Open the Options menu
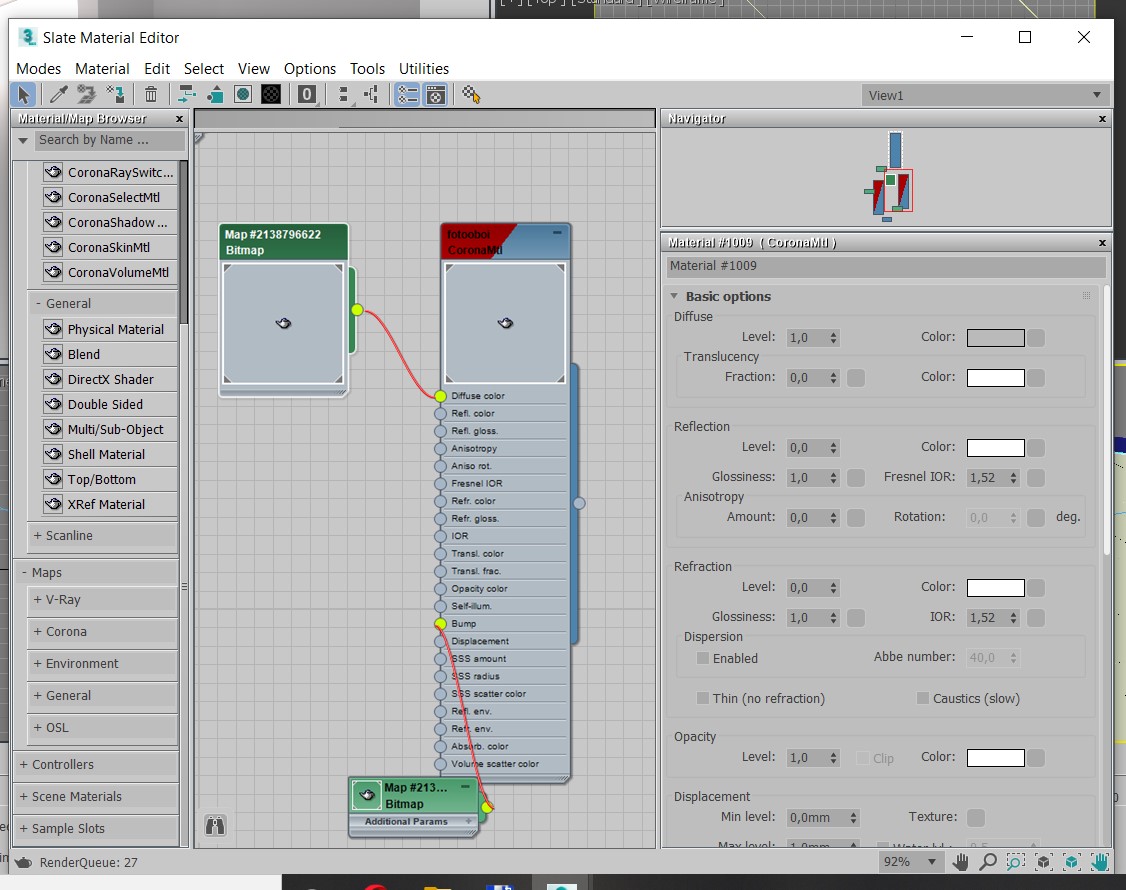The image size is (1126, 890). click(x=310, y=68)
